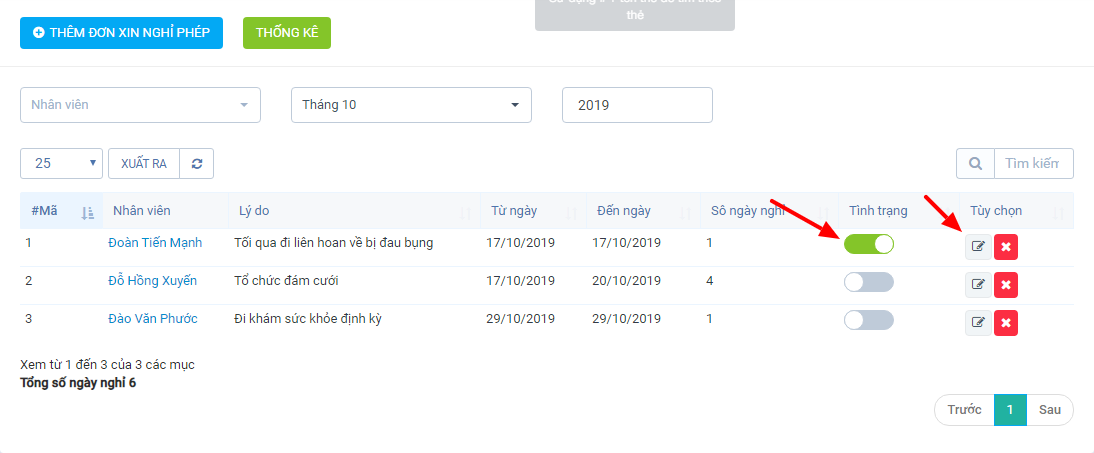Delete Đào Văn Phước's leave request
Image resolution: width=1094 pixels, height=453 pixels.
pyautogui.click(x=1006, y=322)
